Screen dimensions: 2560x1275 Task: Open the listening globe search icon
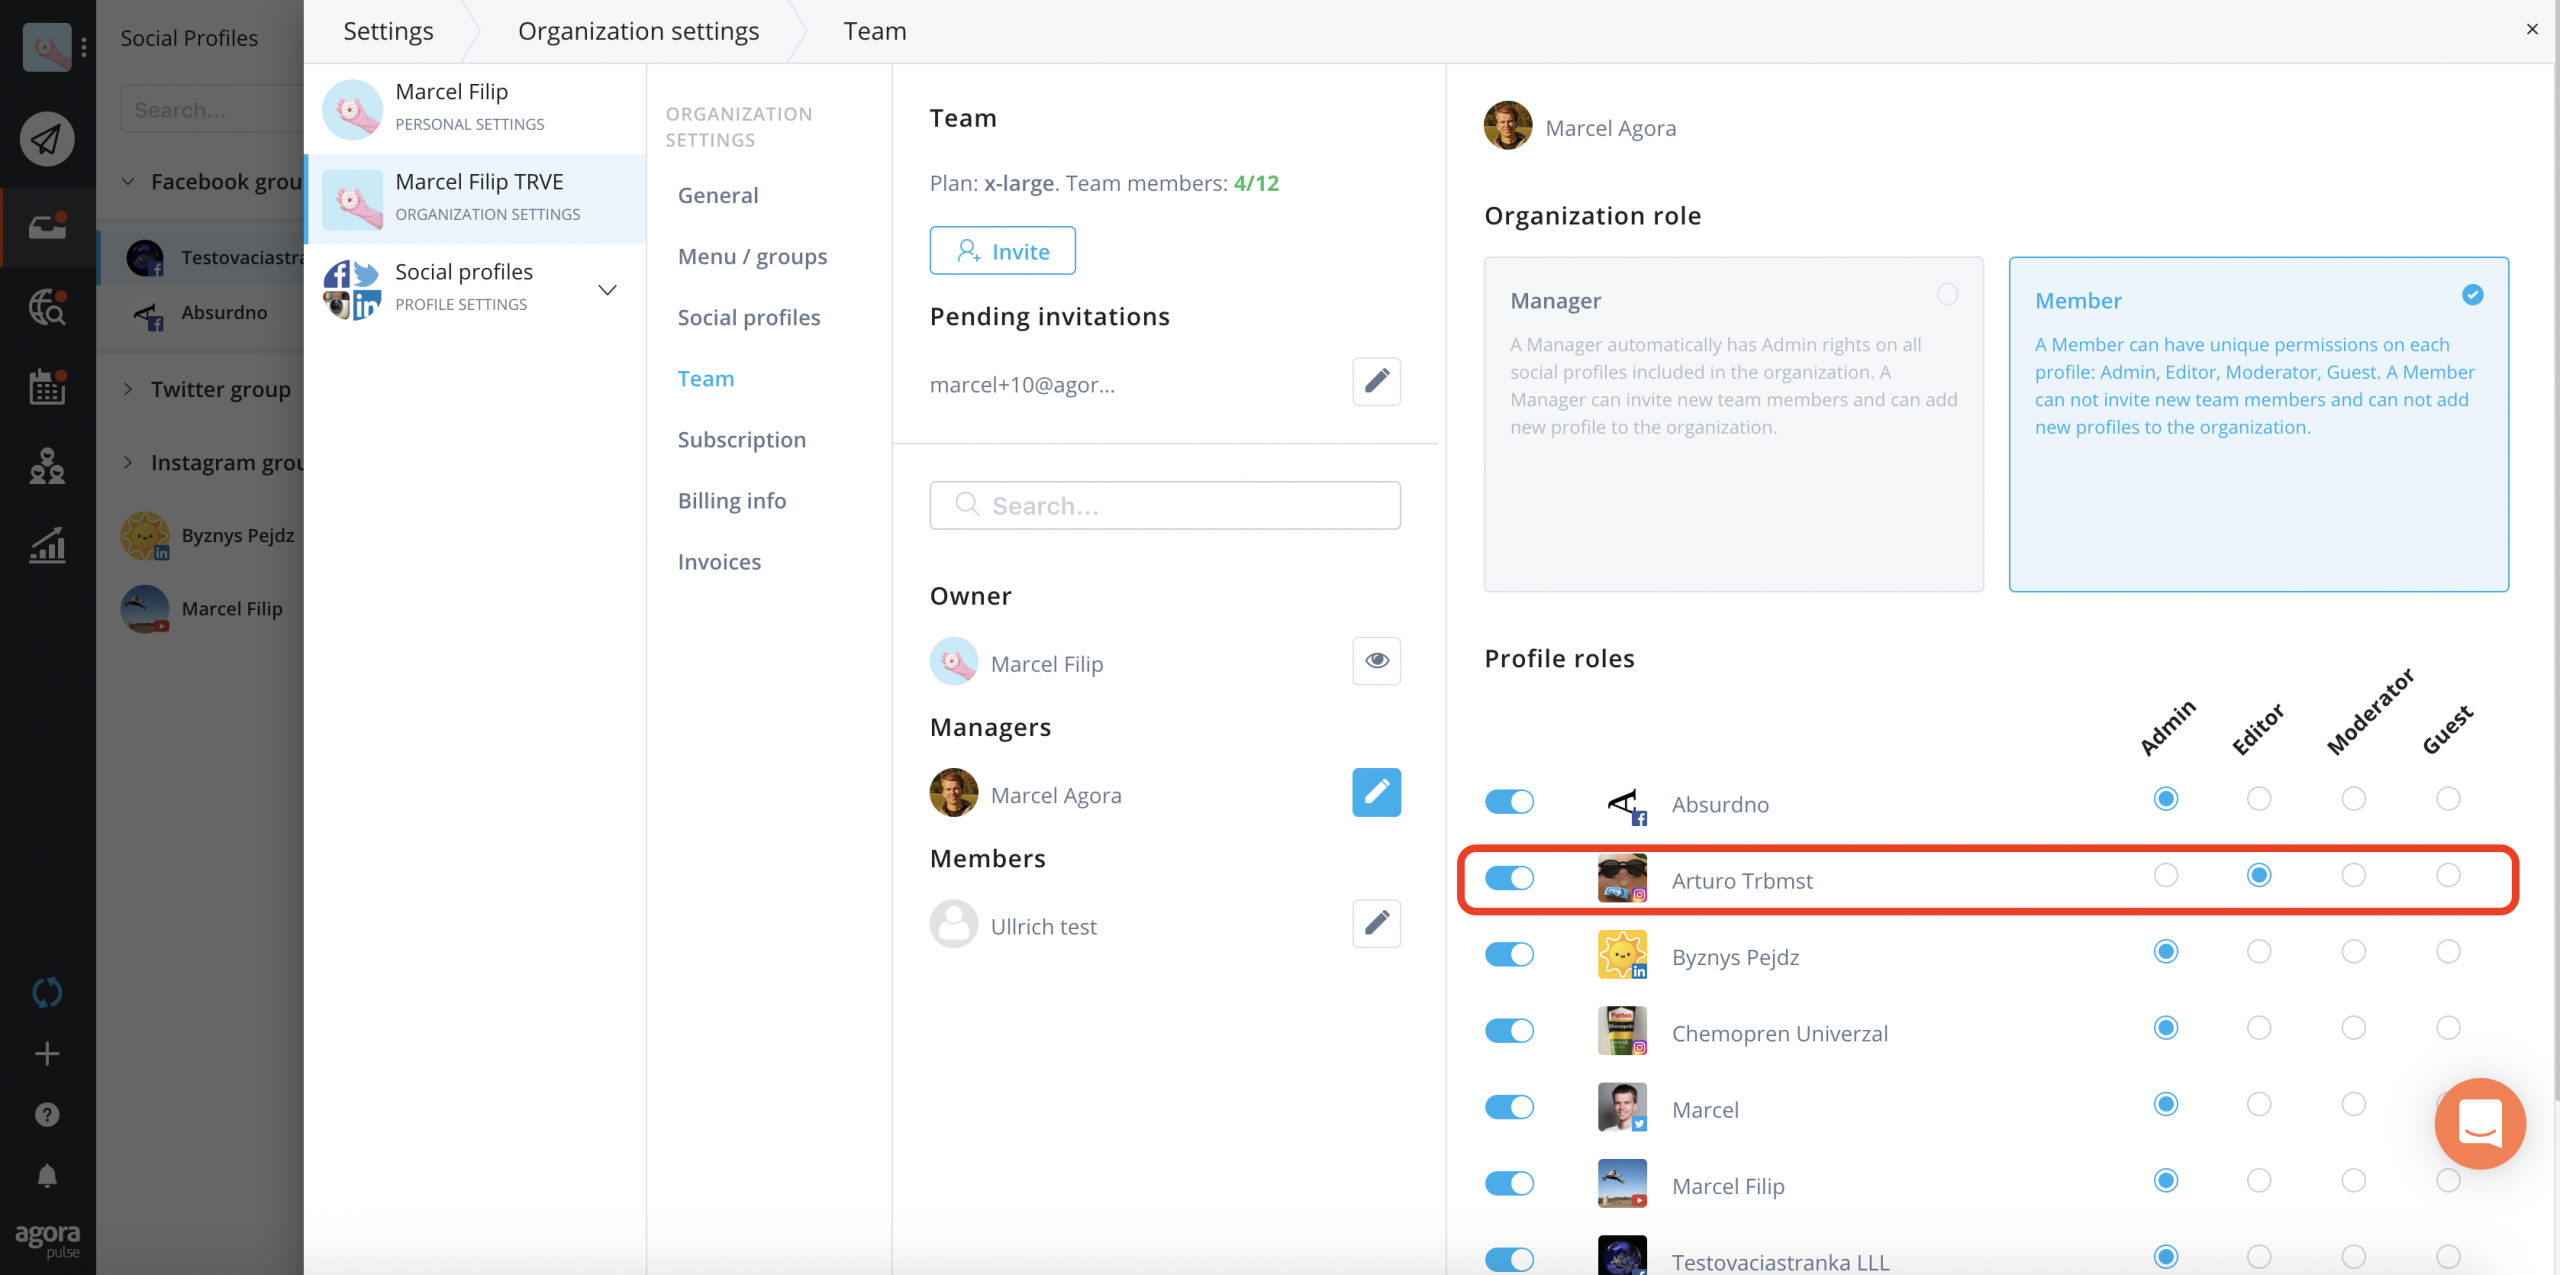pyautogui.click(x=47, y=307)
